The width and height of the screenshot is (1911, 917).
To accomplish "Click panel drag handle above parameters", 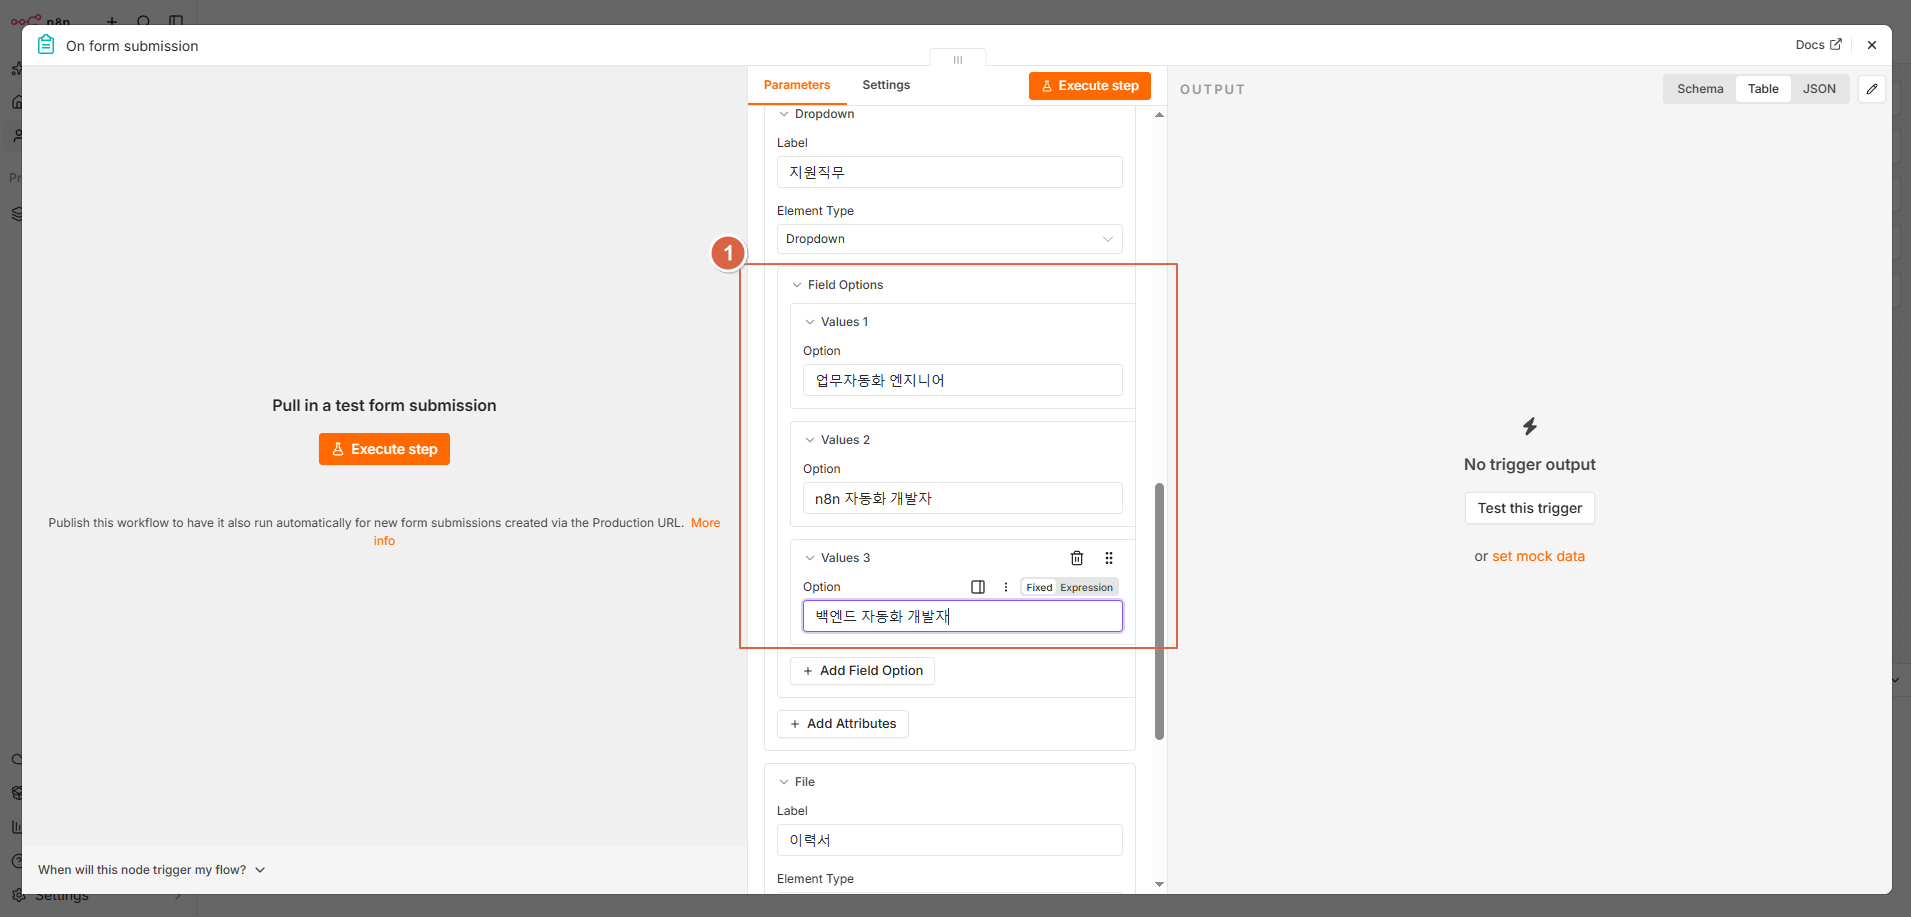I will pyautogui.click(x=958, y=60).
